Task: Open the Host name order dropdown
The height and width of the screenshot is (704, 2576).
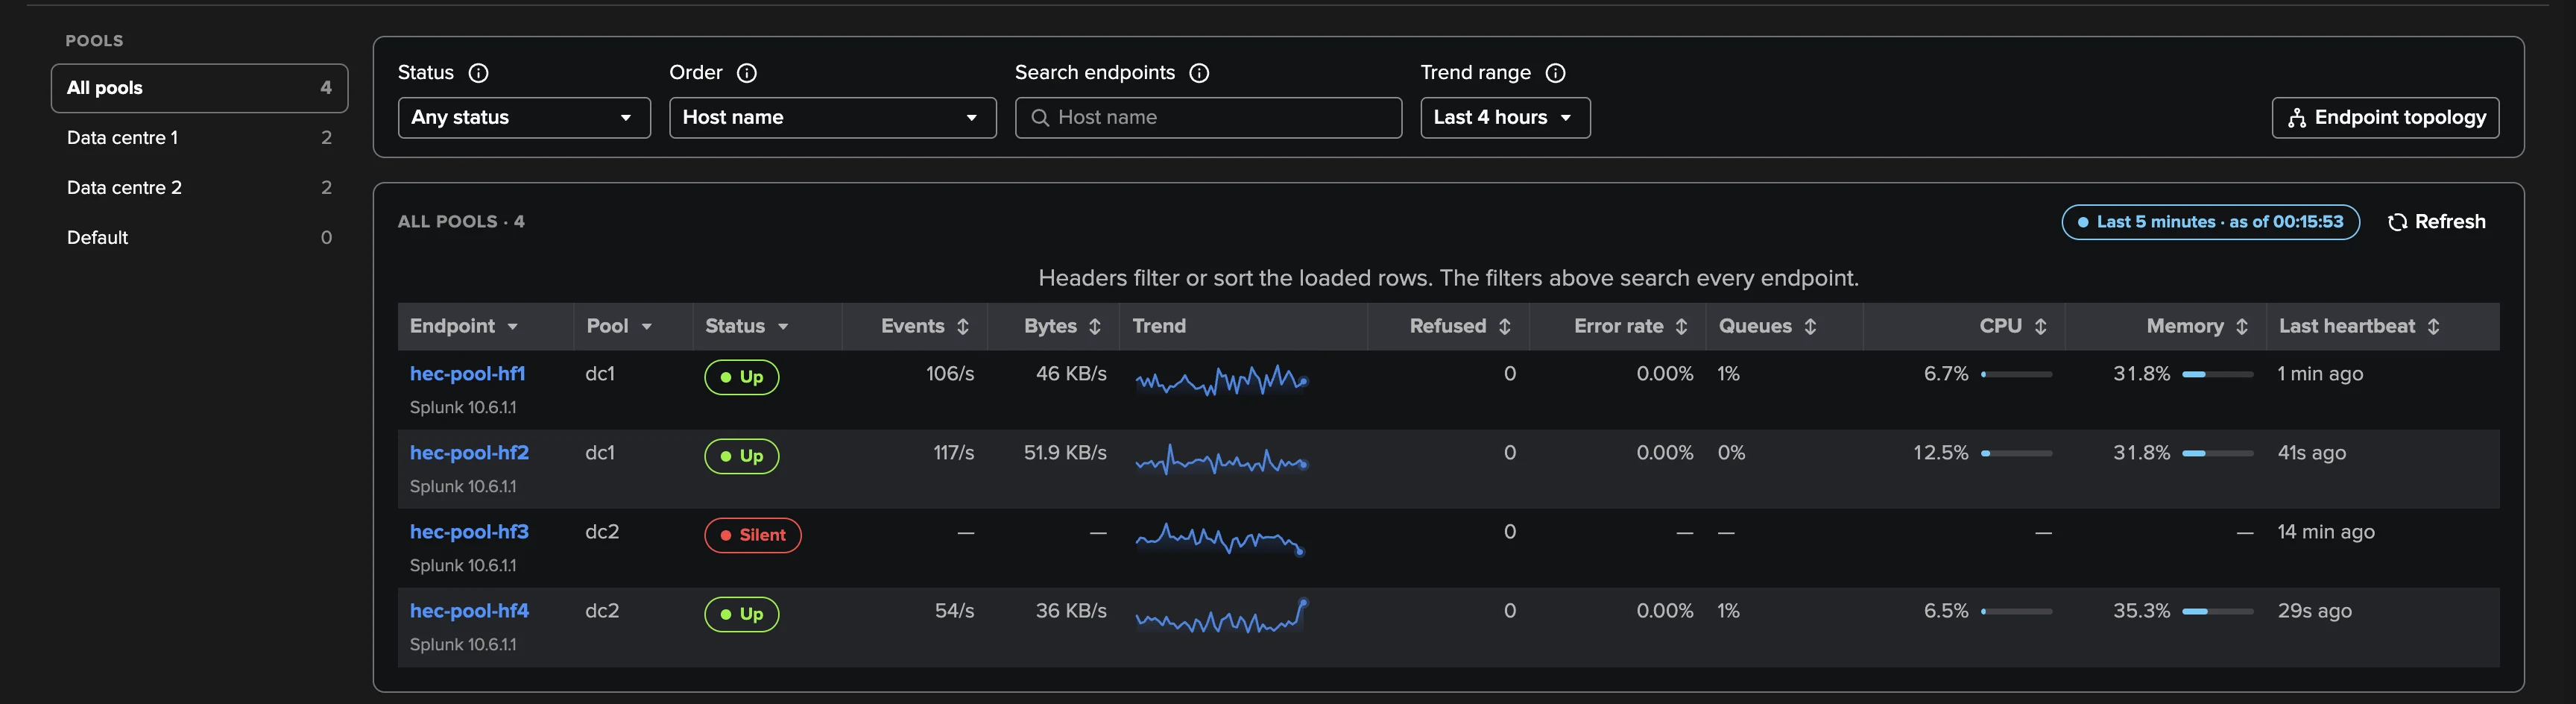Action: point(833,118)
